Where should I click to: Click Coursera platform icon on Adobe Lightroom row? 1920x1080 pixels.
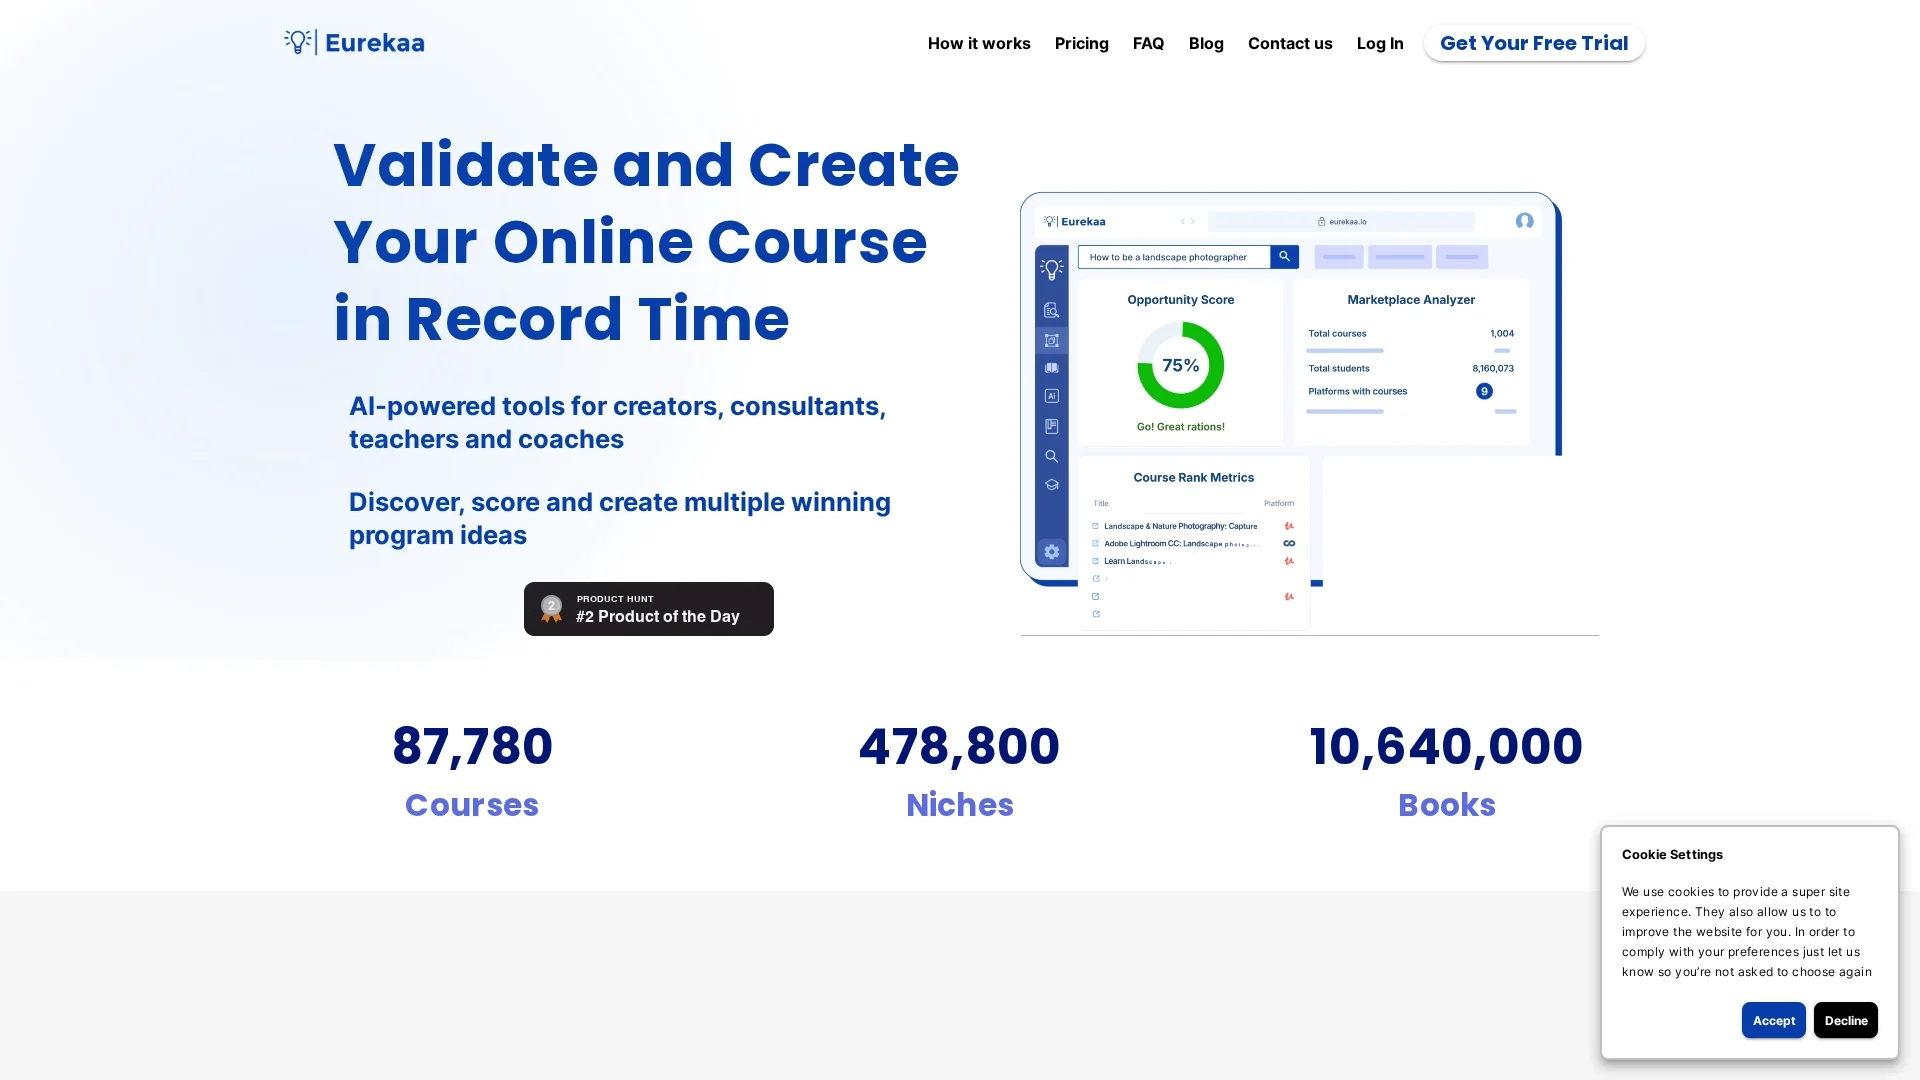pos(1288,544)
